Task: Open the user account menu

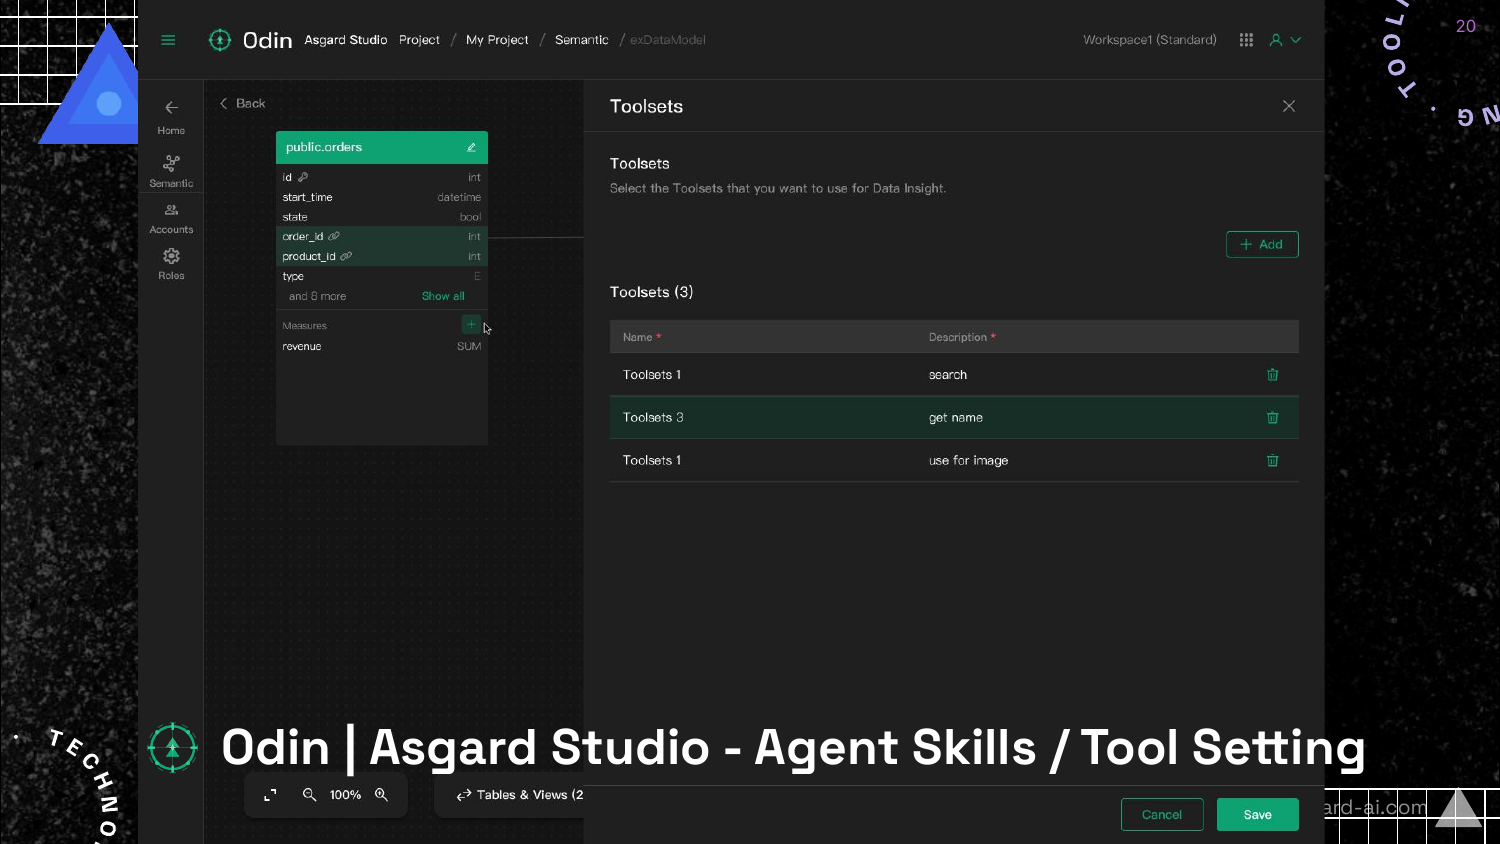Action: tap(1285, 40)
